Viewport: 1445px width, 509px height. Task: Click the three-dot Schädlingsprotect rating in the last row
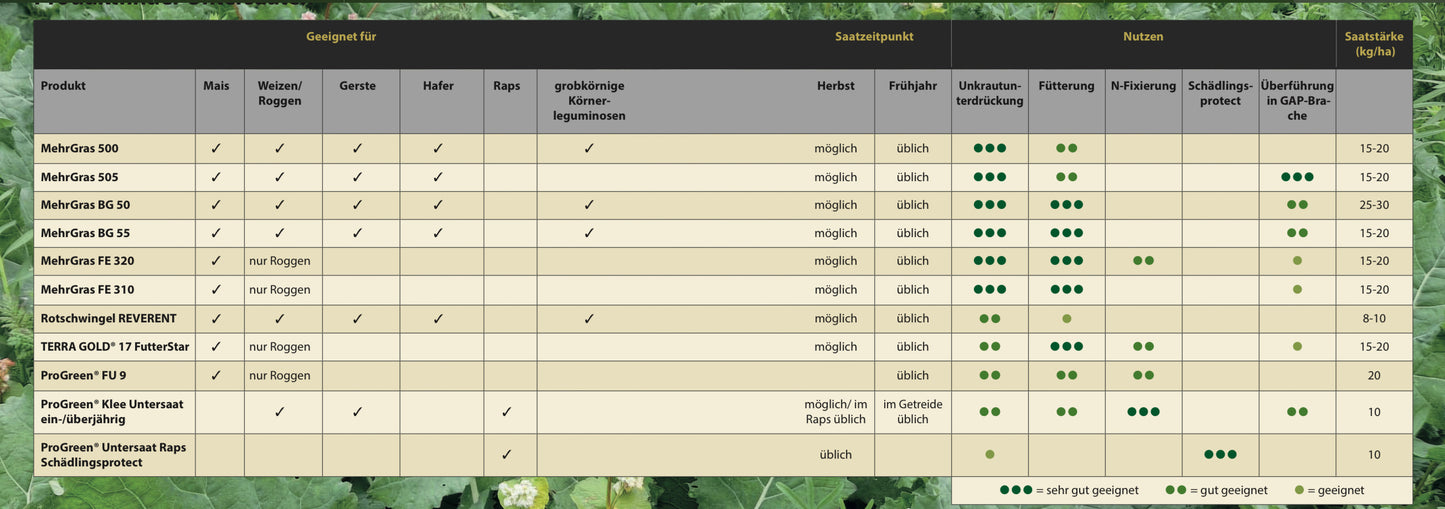[x=1220, y=454]
